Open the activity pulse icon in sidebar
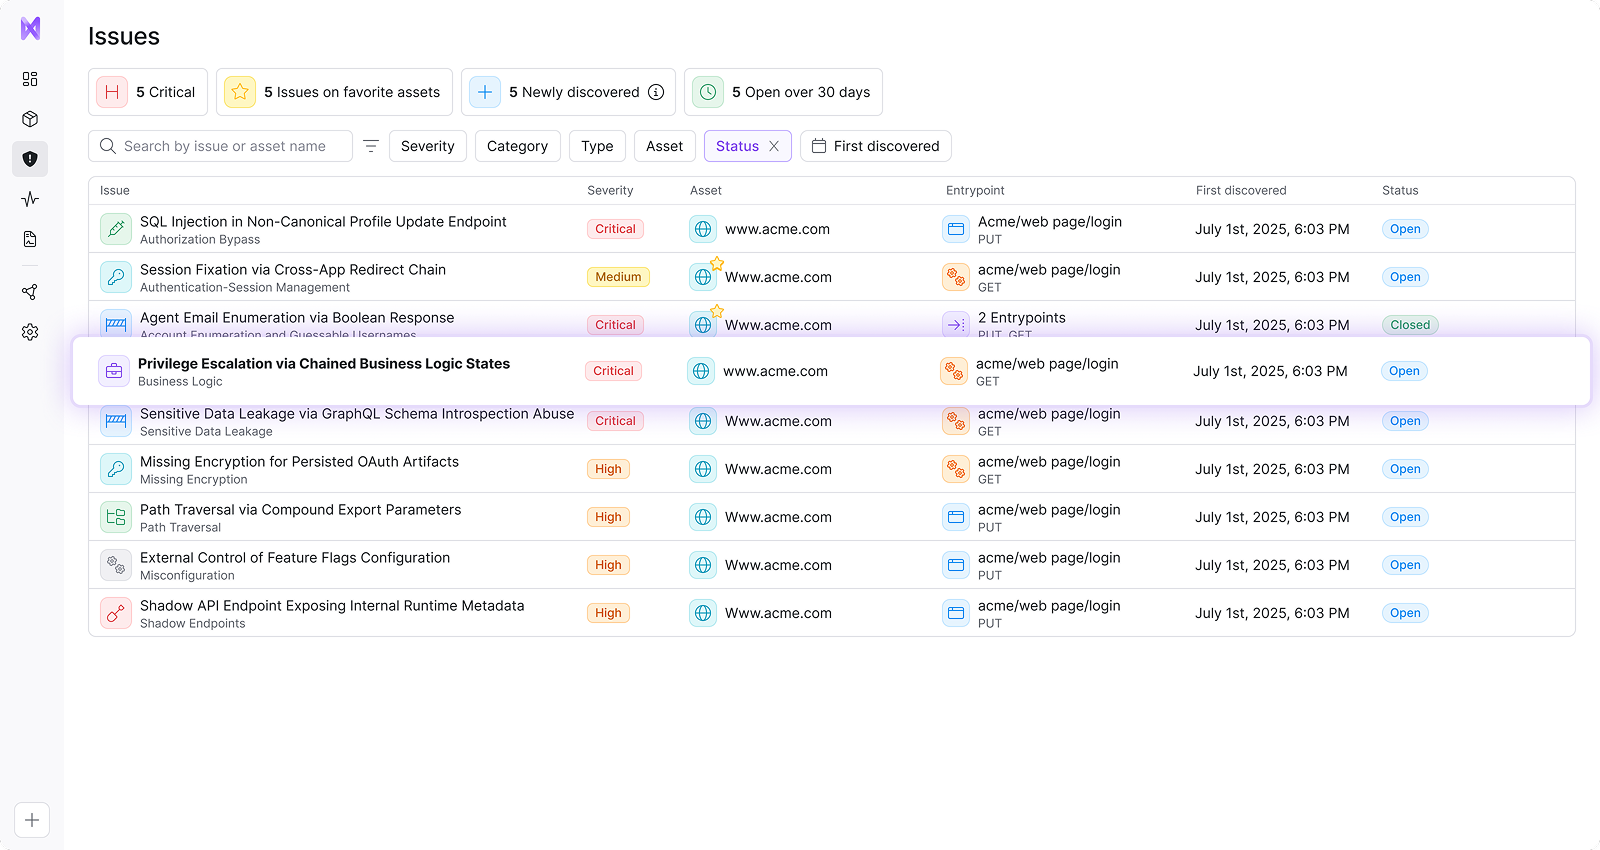Viewport: 1600px width, 850px height. click(30, 199)
